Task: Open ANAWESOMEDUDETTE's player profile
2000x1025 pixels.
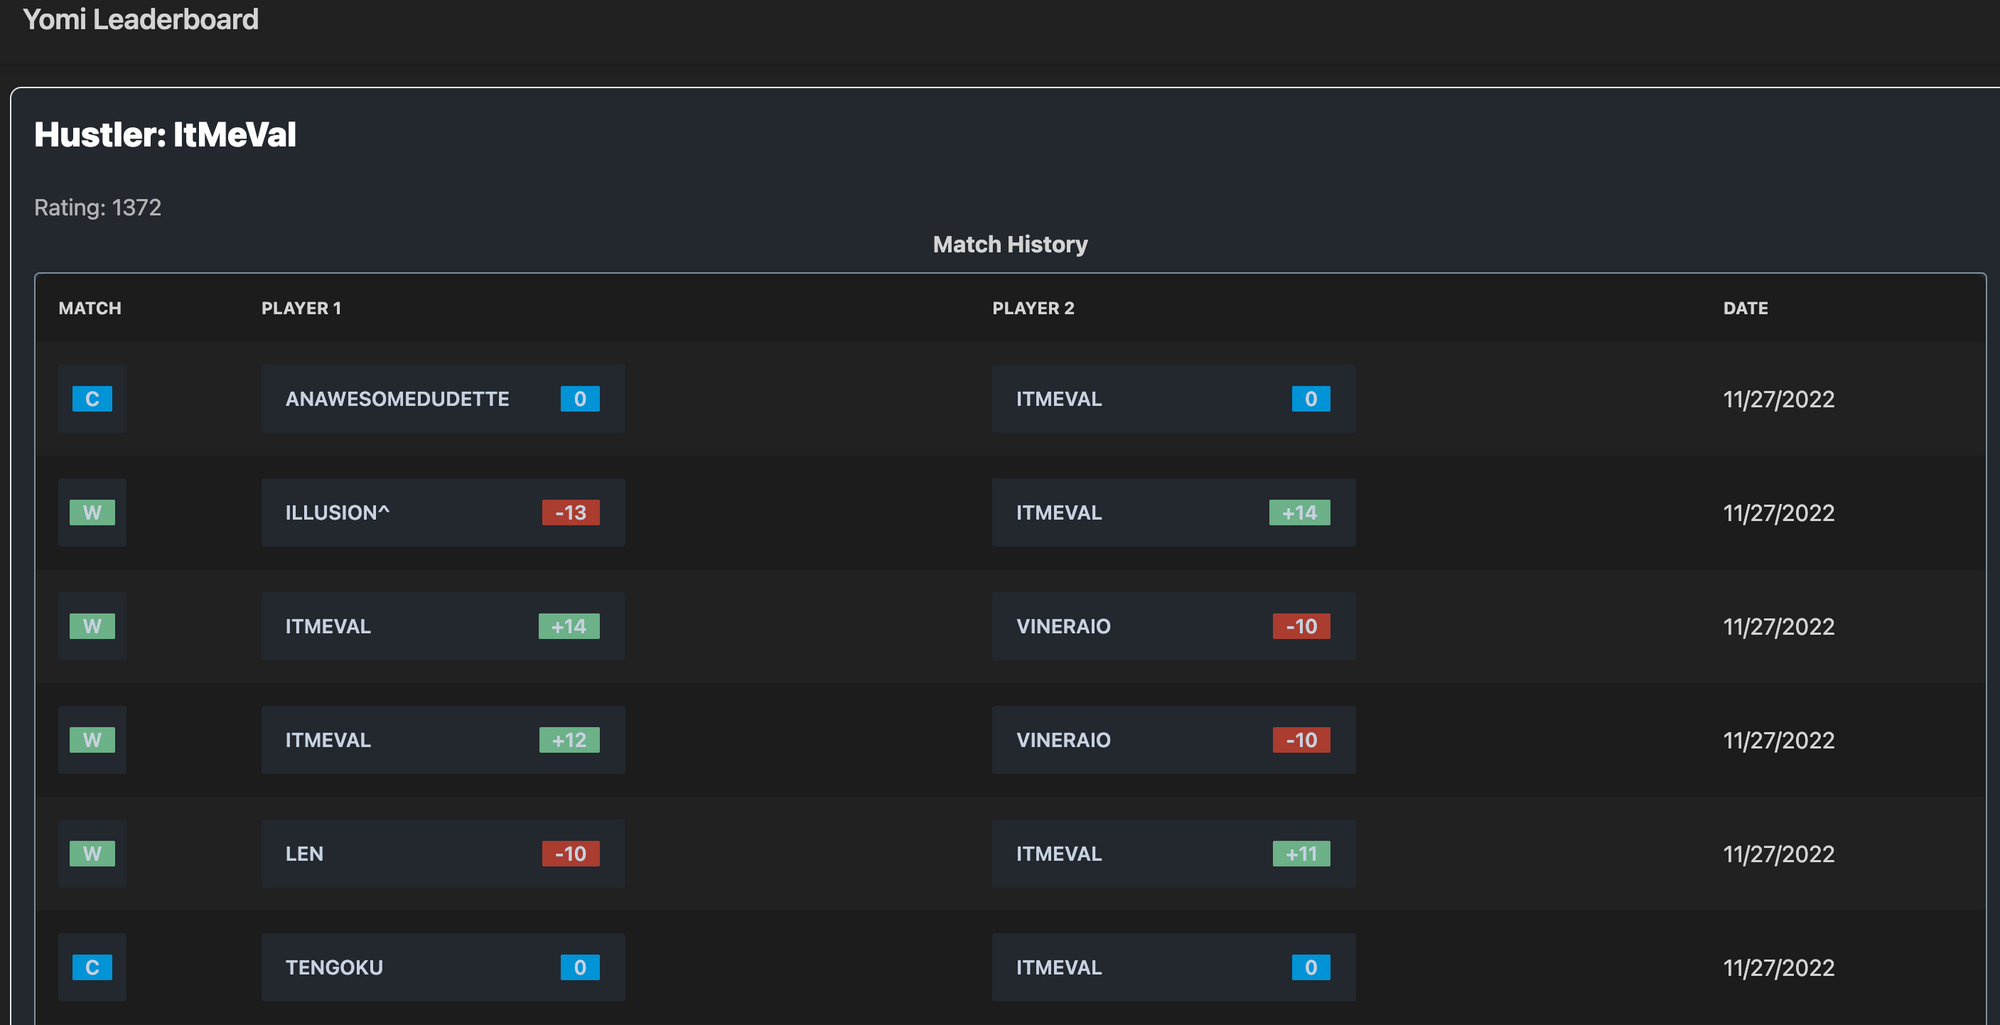Action: [x=397, y=399]
